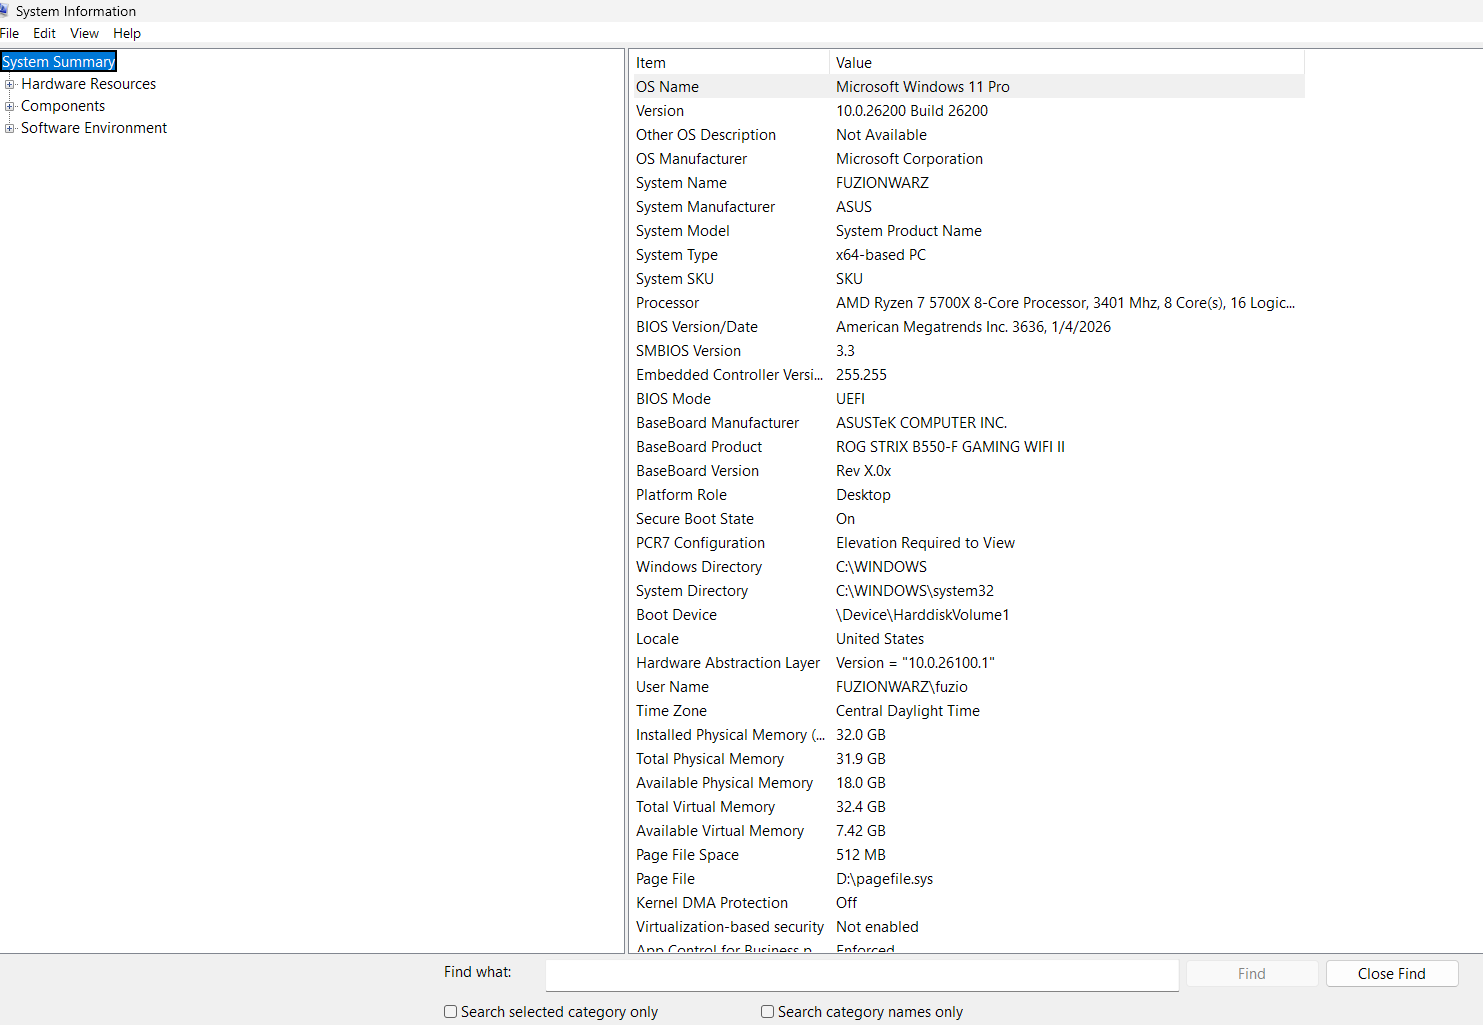Select the Page File Space row
This screenshot has width=1483, height=1025.
pos(968,855)
